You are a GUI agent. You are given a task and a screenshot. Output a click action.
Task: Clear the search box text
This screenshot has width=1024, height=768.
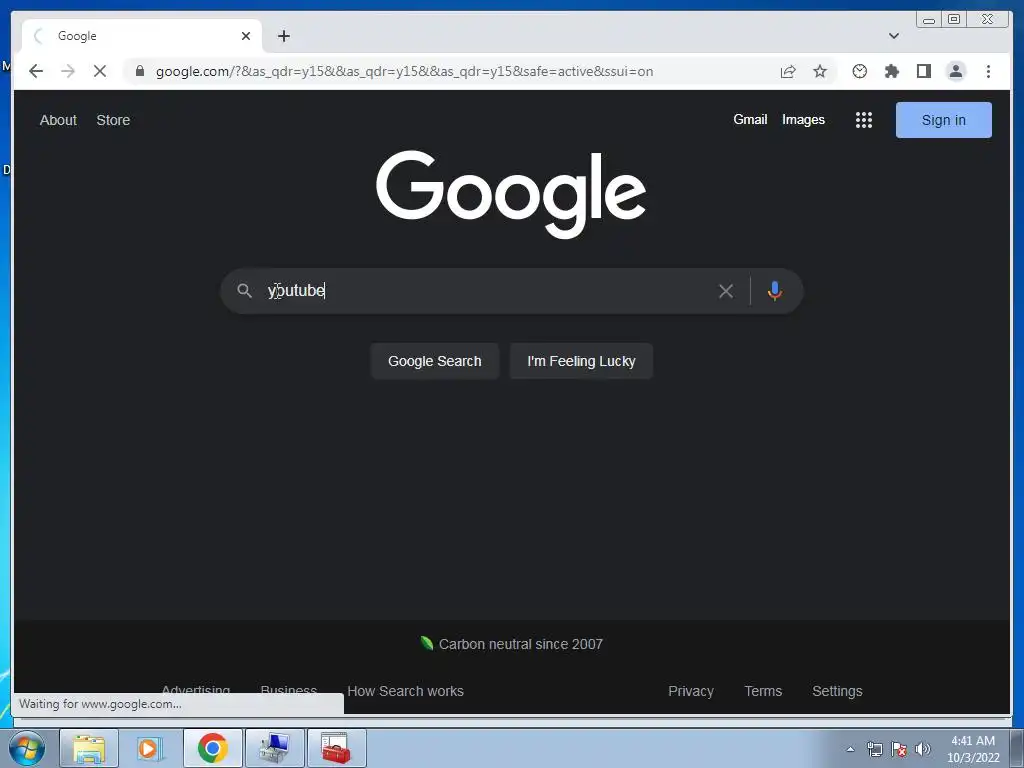(x=726, y=291)
